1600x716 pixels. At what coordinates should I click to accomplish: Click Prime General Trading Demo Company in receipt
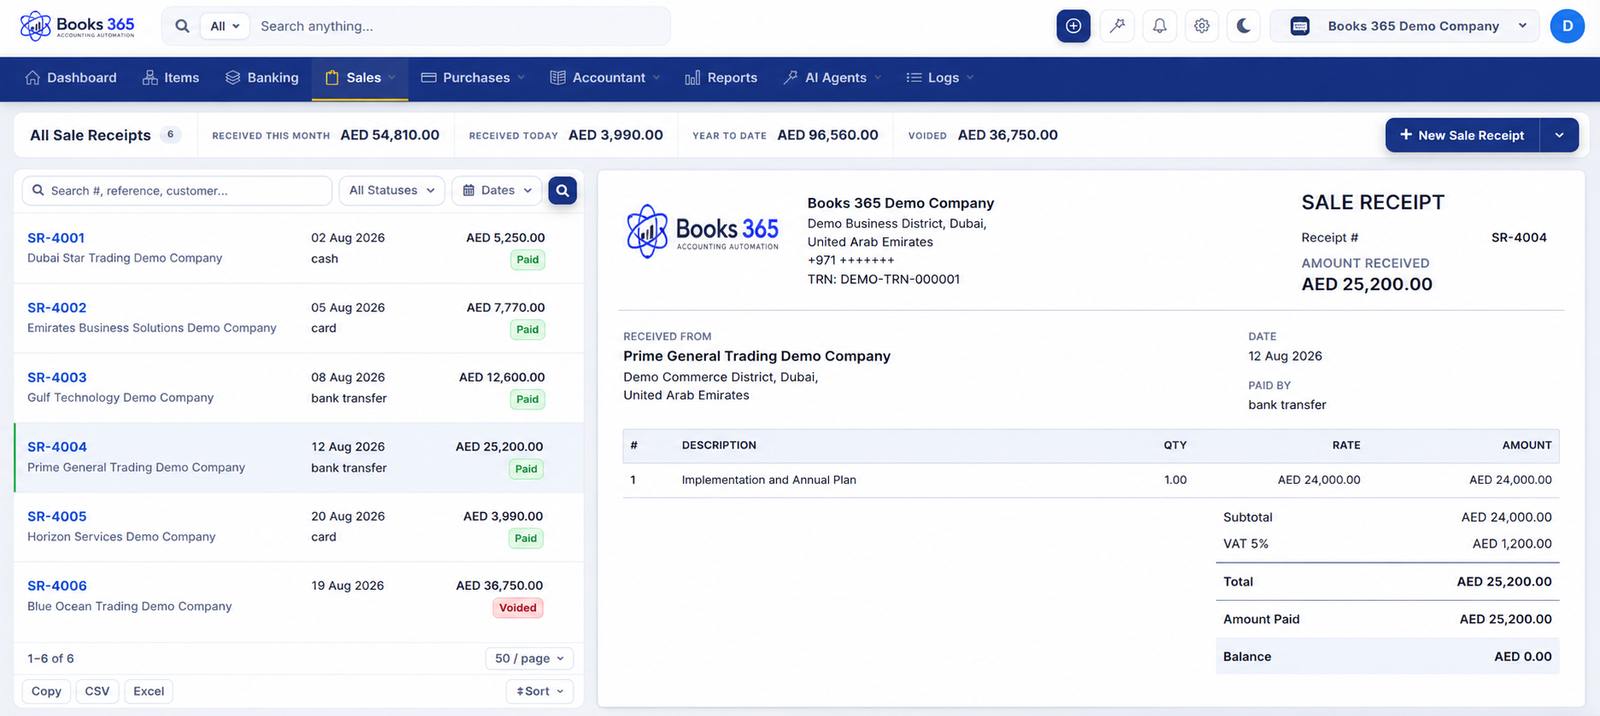pos(757,356)
